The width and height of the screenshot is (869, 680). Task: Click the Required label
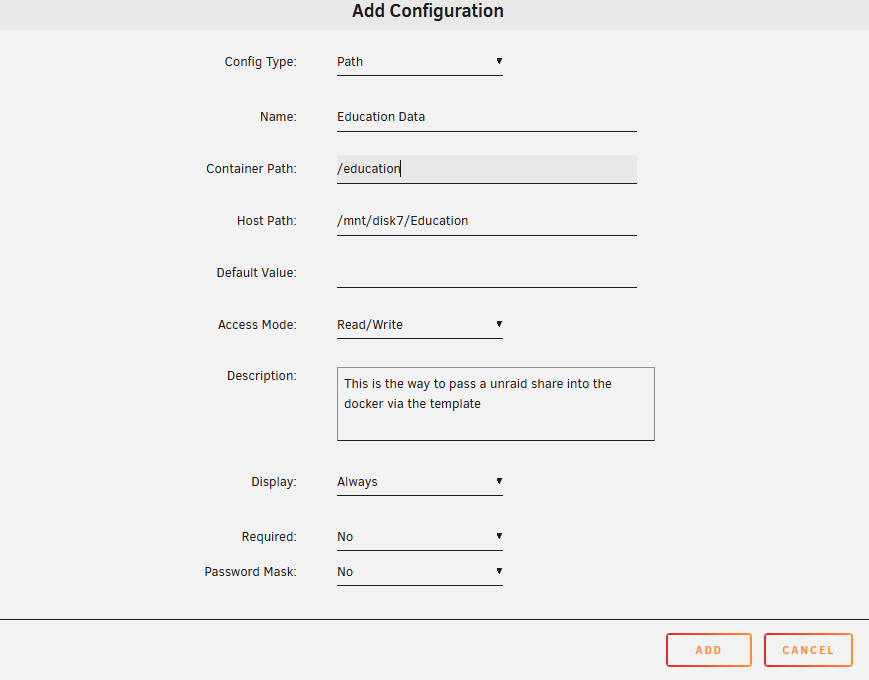point(269,537)
